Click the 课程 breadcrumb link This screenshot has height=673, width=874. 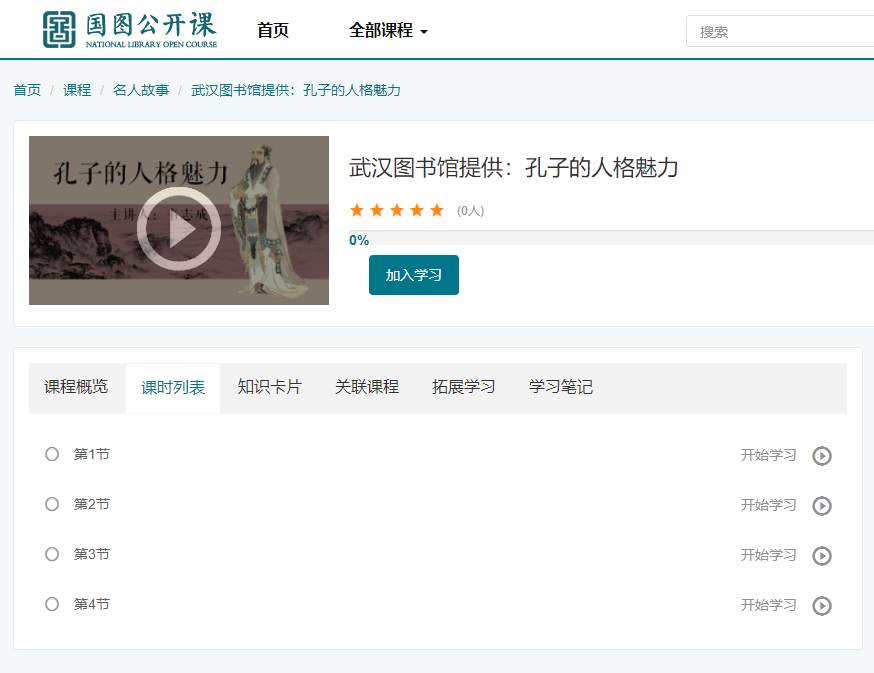click(77, 90)
